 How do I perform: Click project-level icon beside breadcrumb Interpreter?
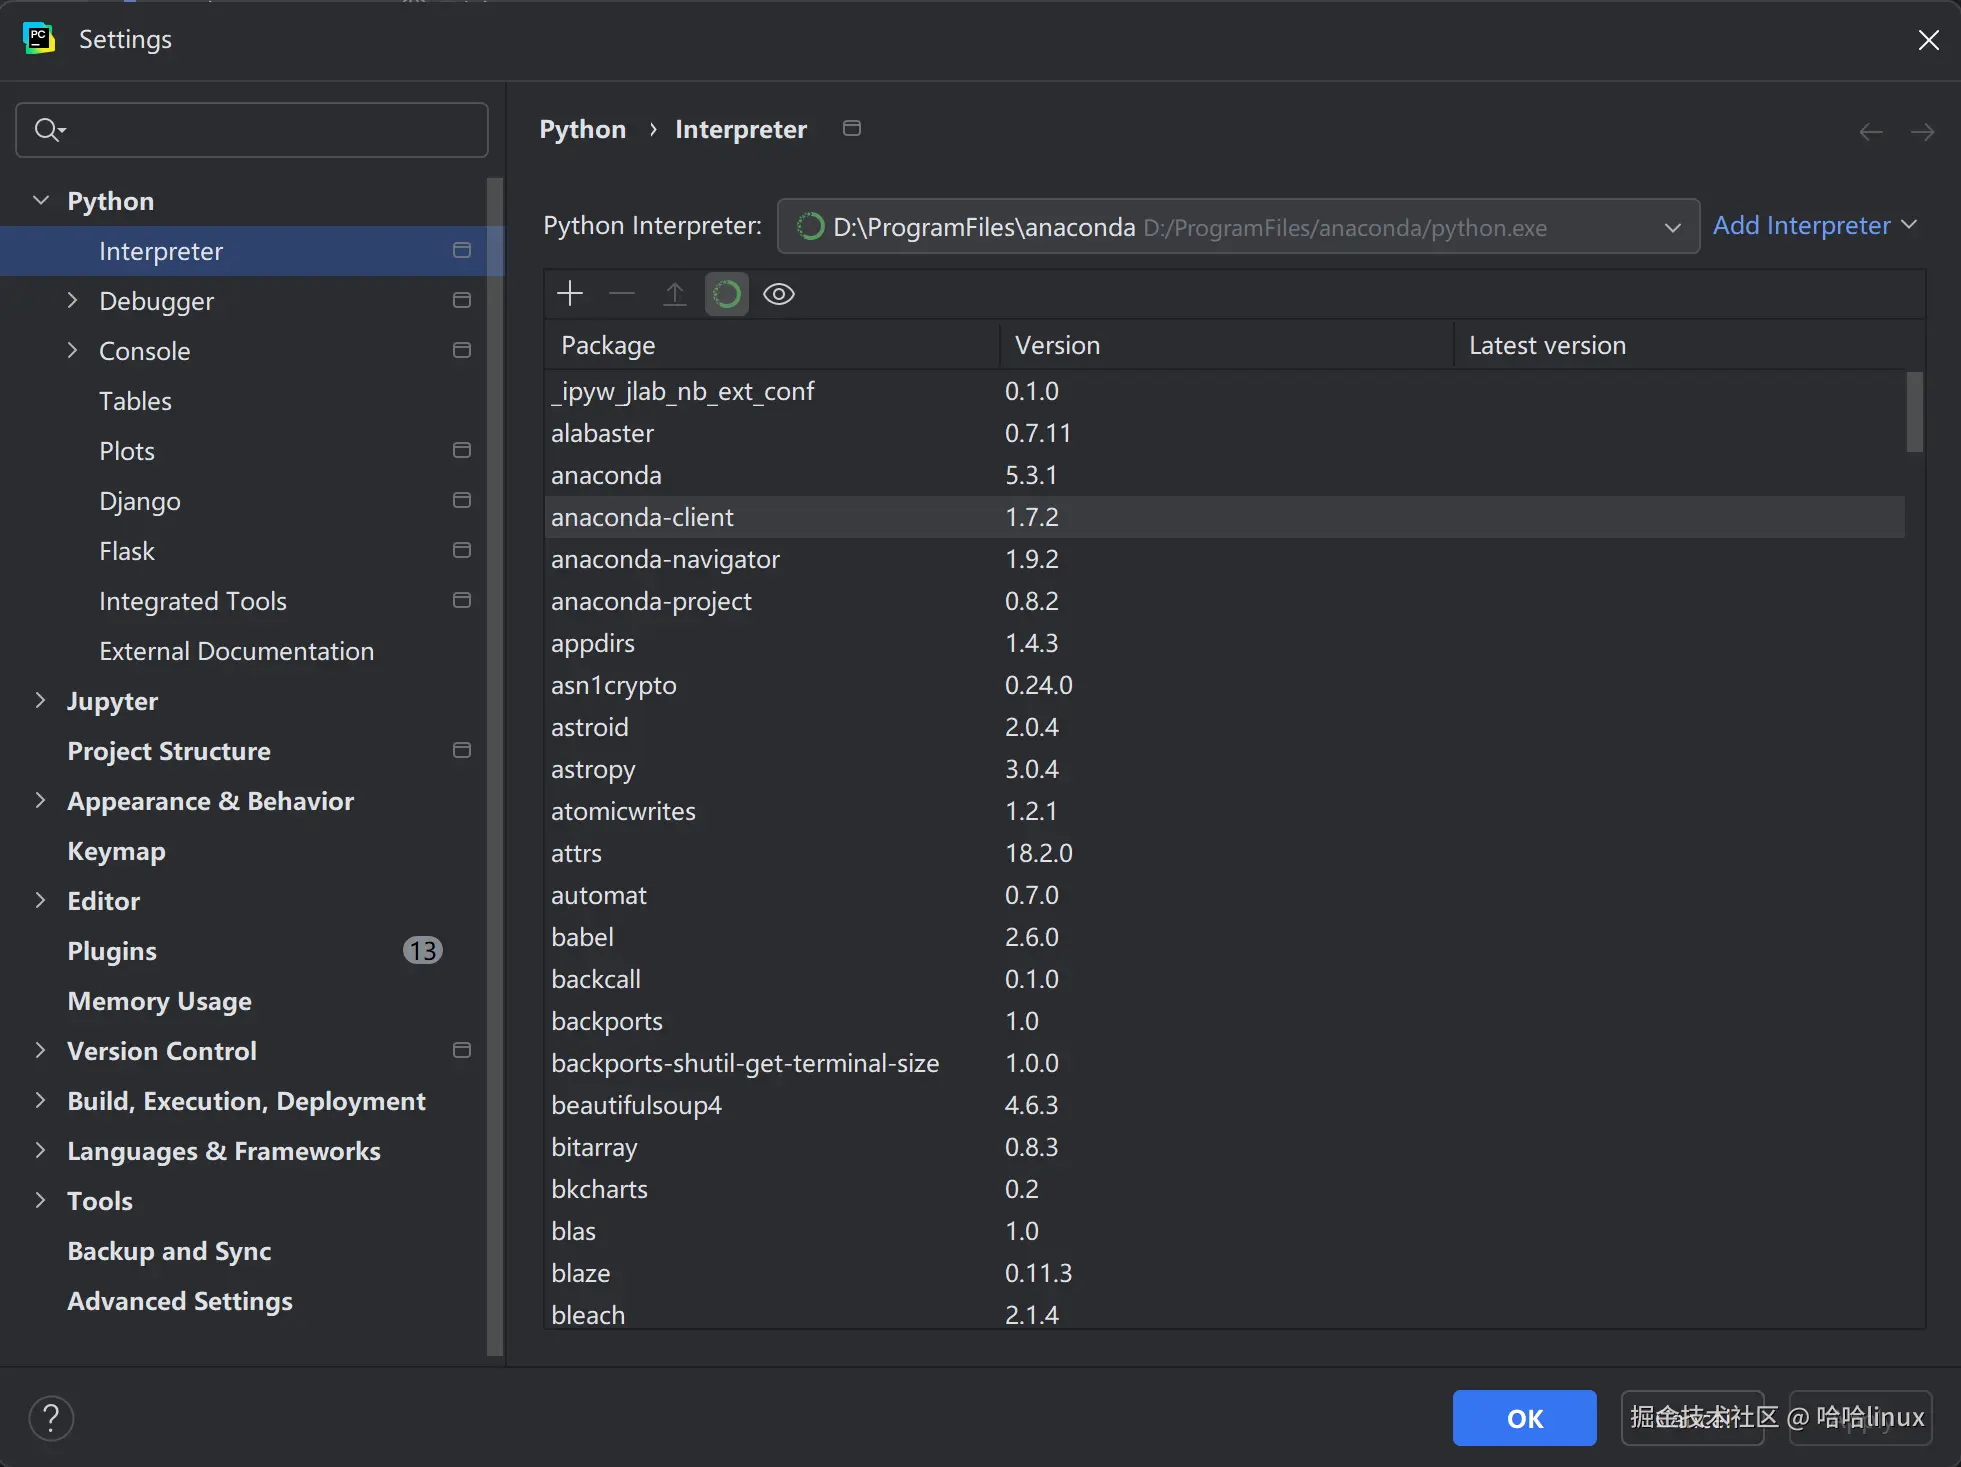coord(852,129)
